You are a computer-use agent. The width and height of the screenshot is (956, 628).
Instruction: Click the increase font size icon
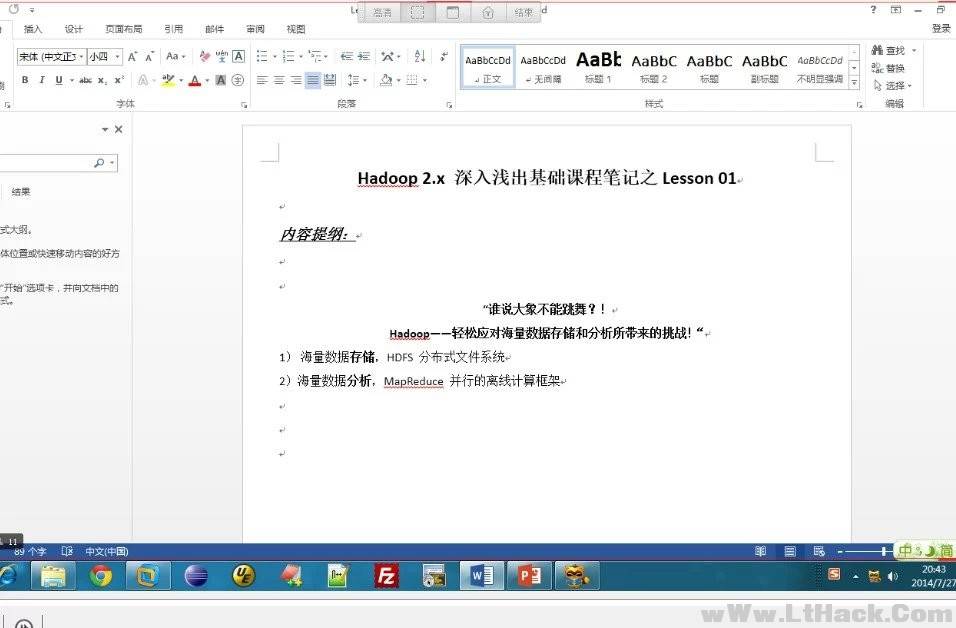pos(132,57)
